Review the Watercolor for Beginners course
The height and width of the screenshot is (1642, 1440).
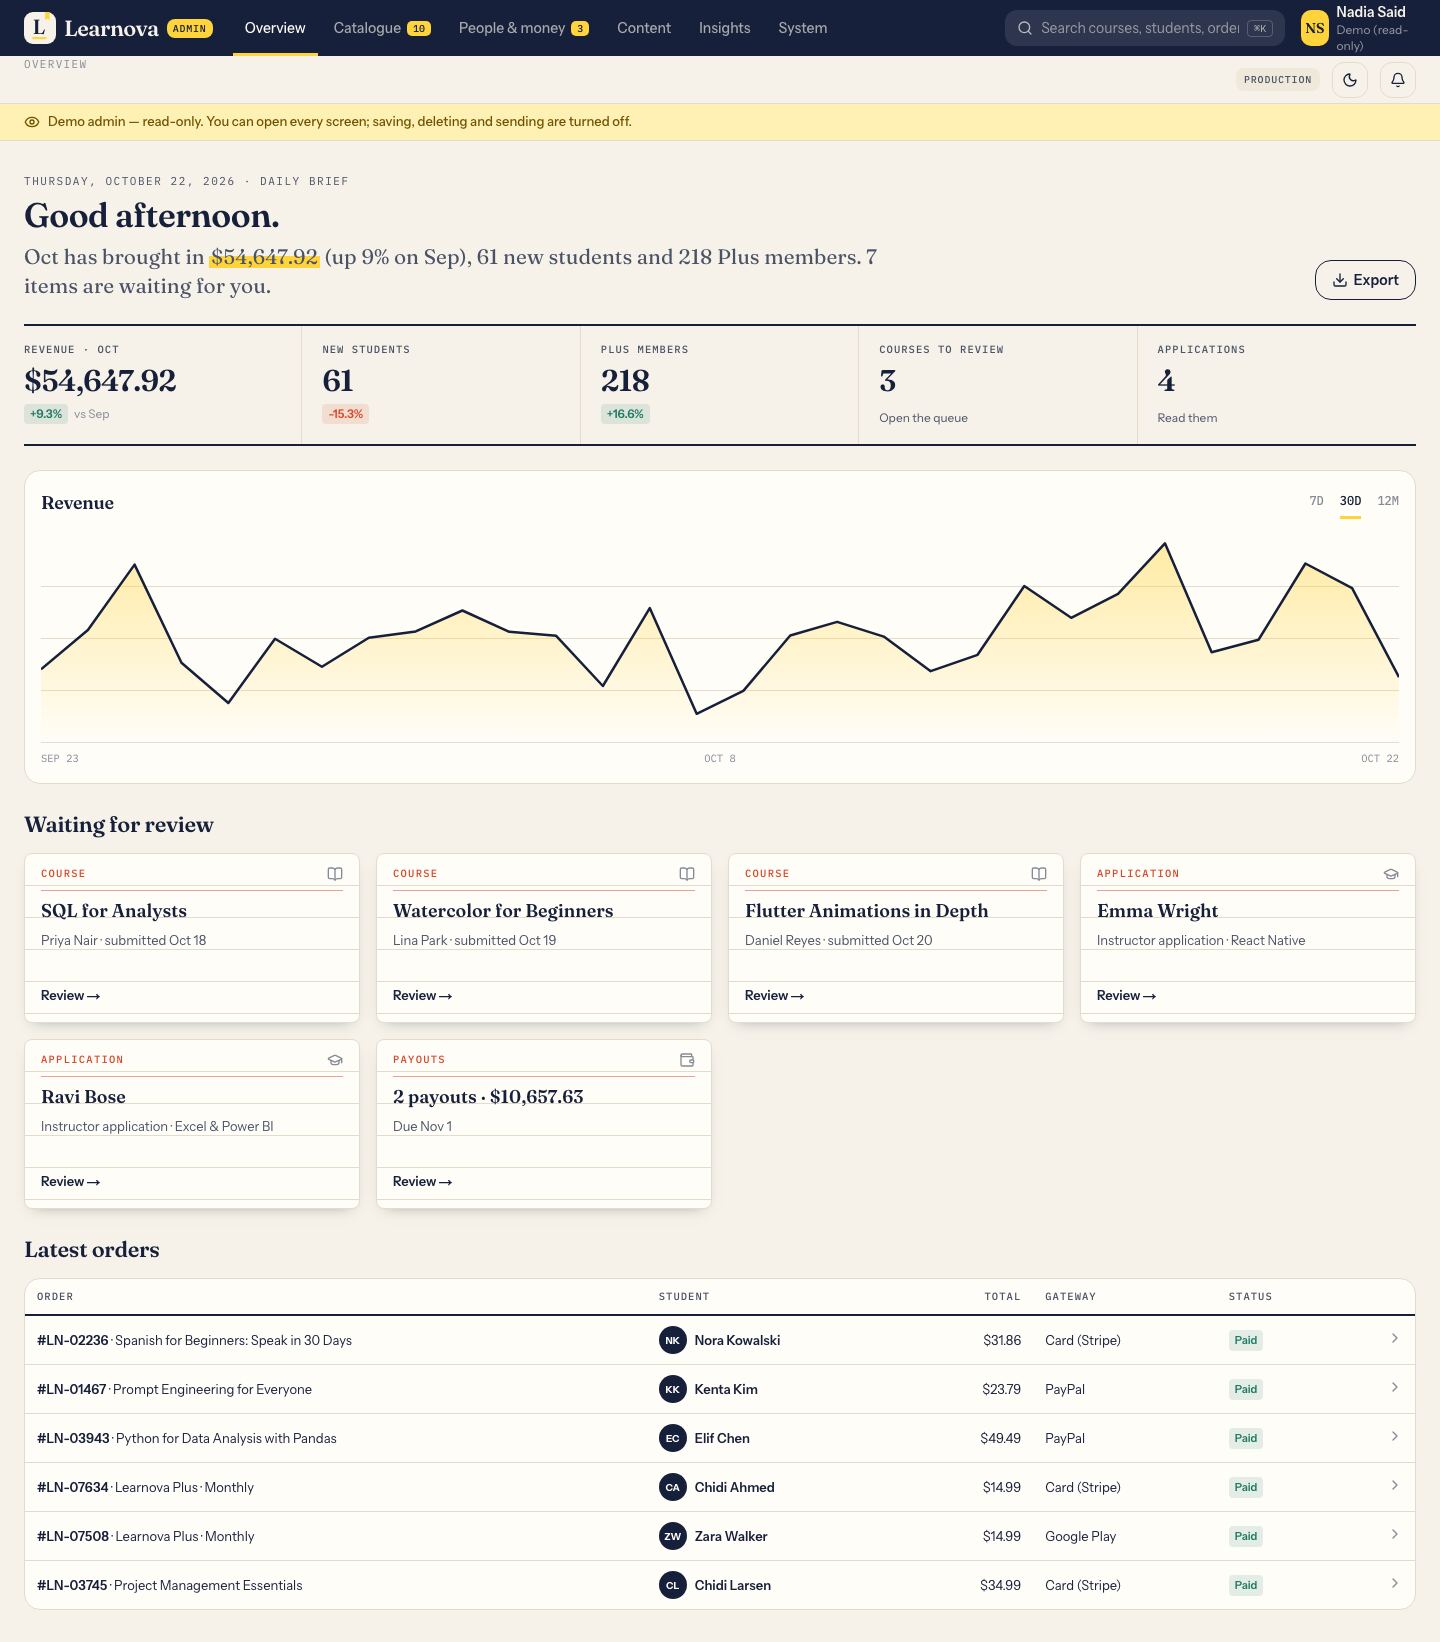[423, 996]
